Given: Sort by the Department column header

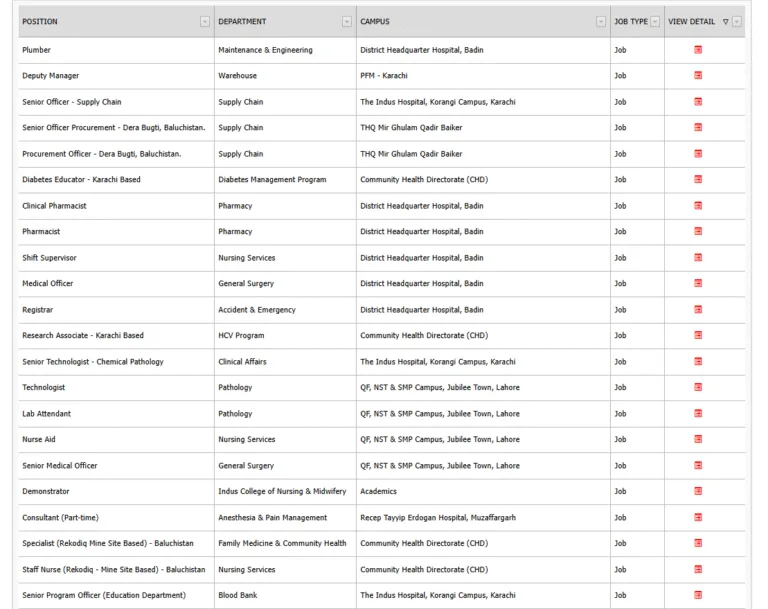Looking at the screenshot, I should tap(242, 22).
